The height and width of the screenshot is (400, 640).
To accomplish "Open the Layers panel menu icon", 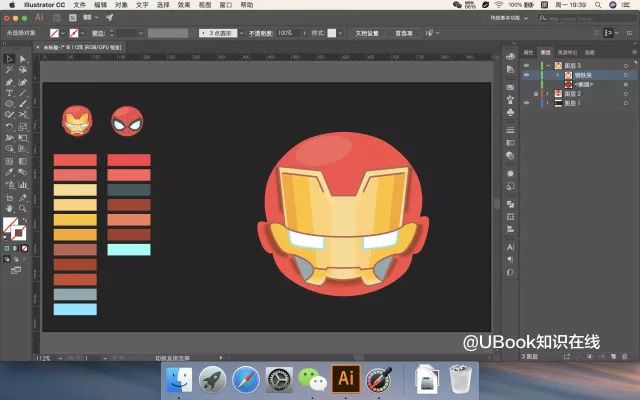I will [x=634, y=52].
